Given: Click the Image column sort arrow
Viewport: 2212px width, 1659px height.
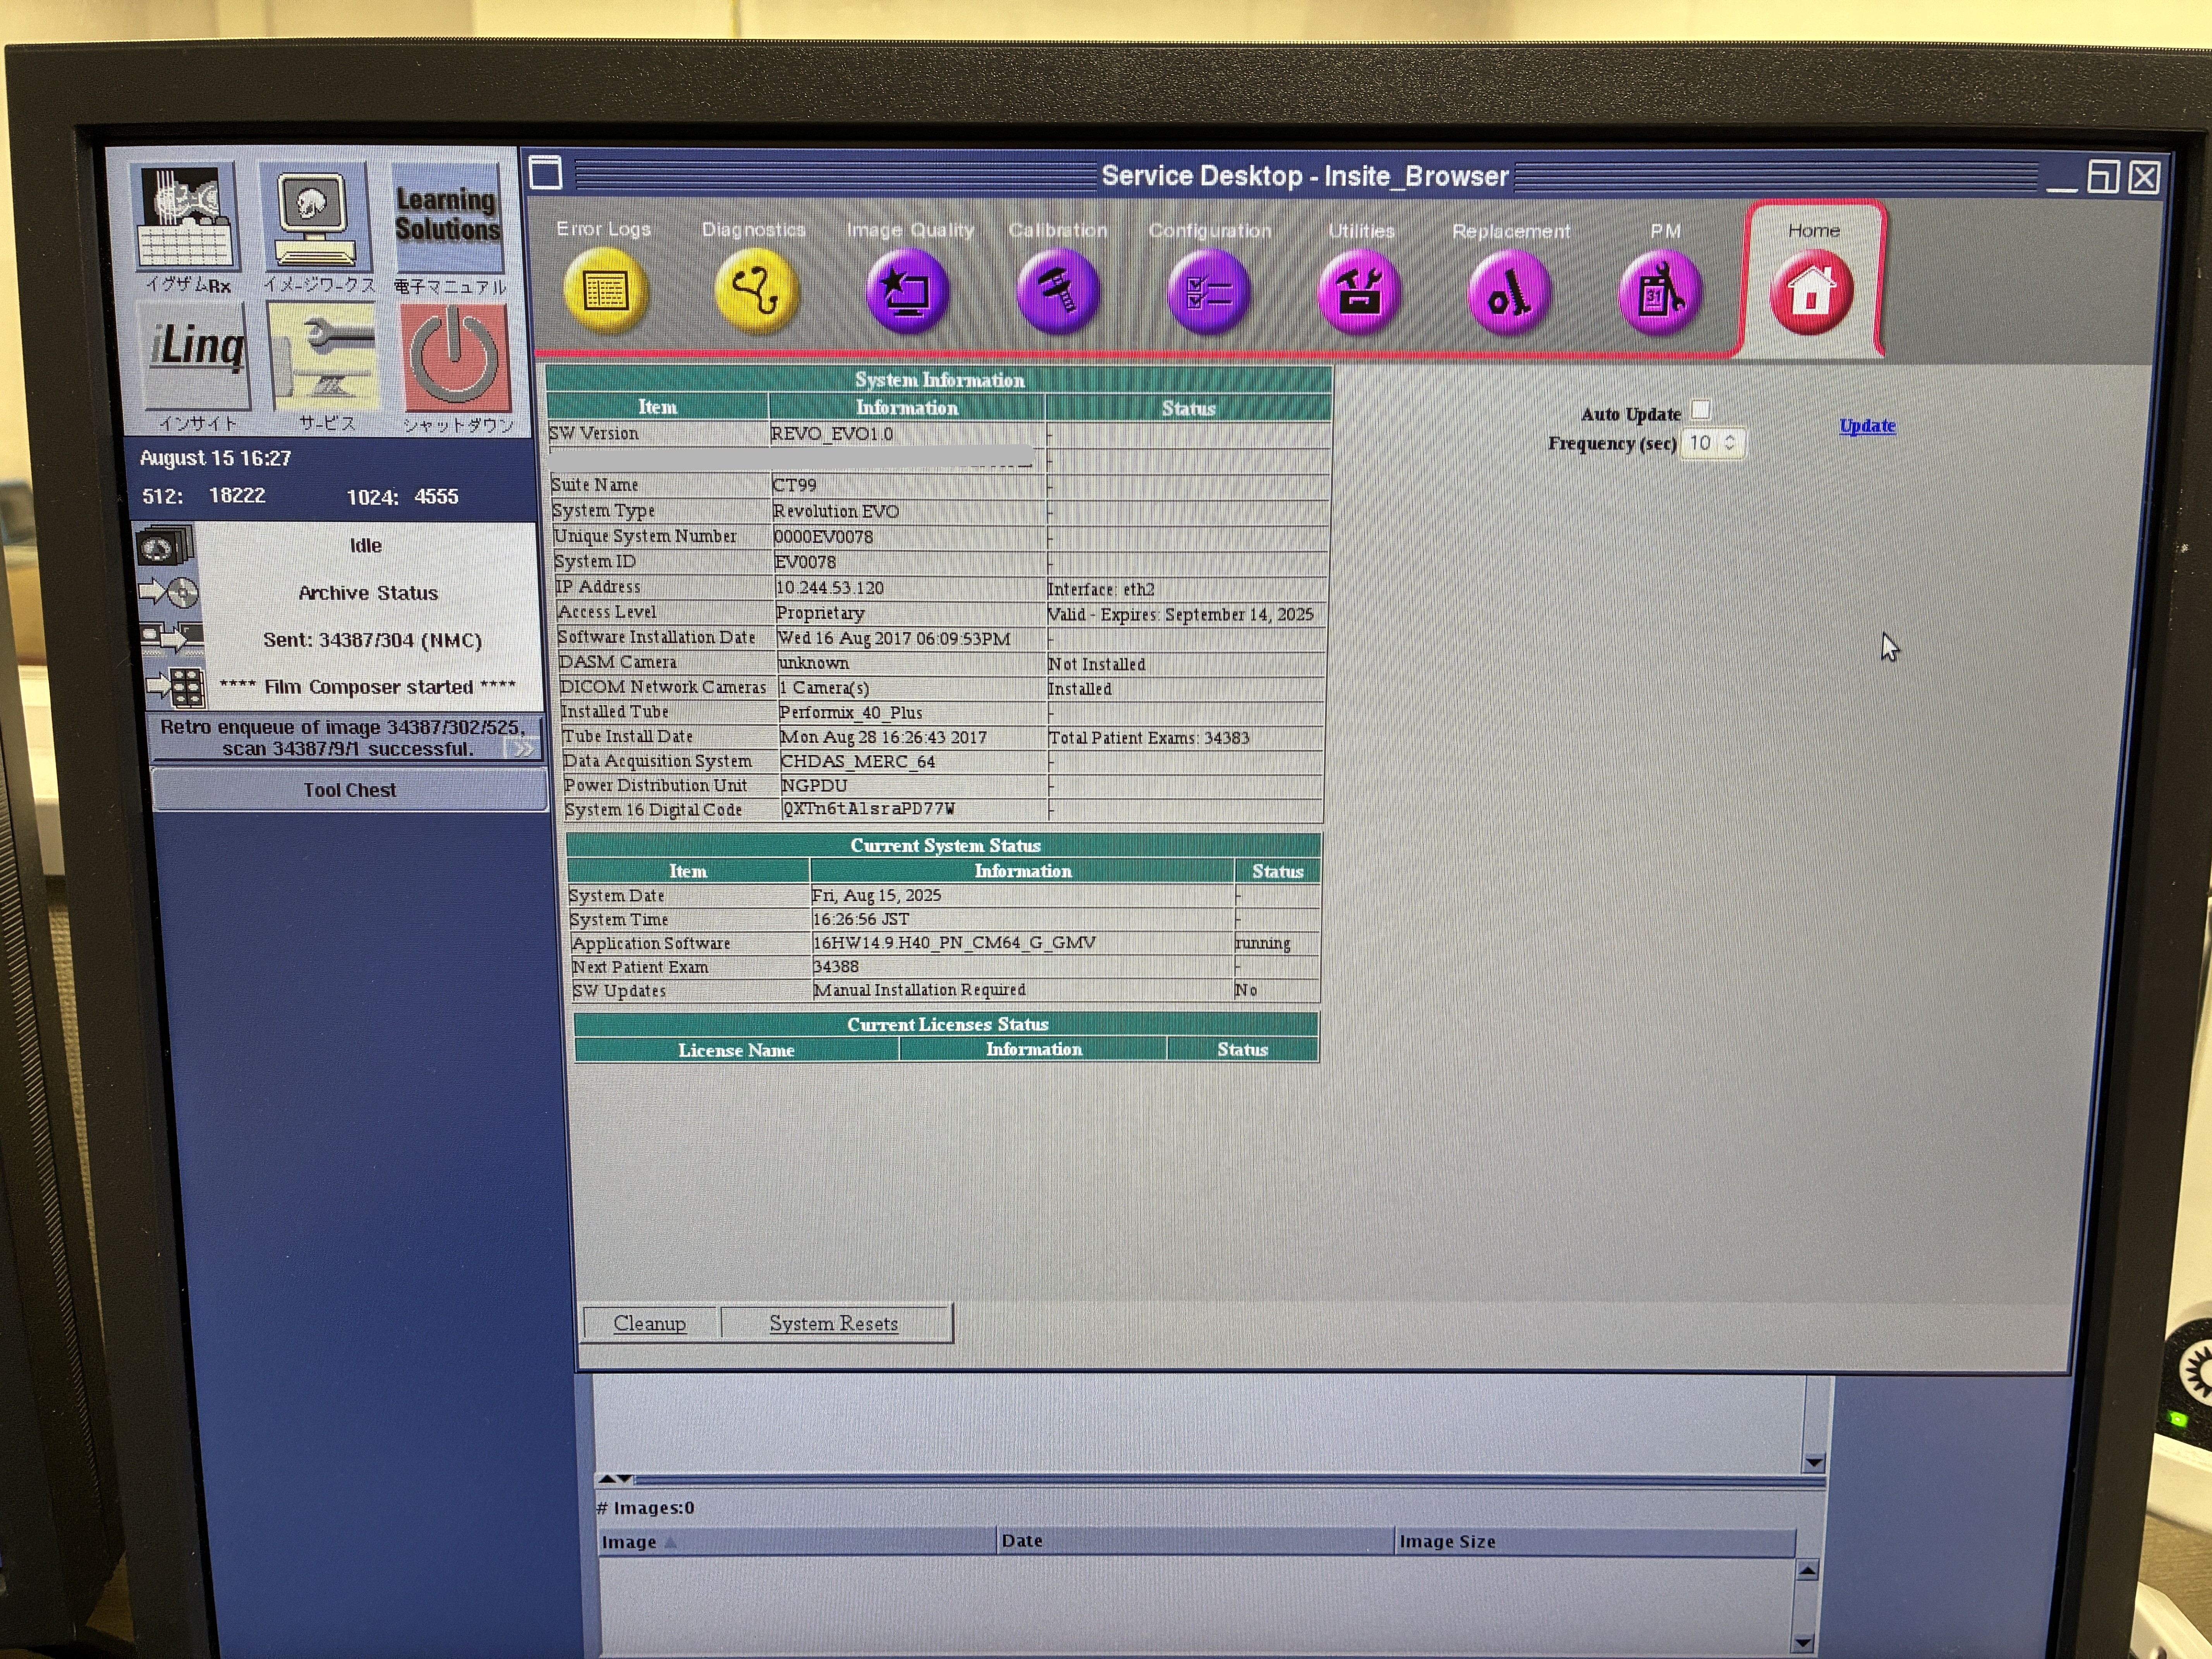Looking at the screenshot, I should 671,1542.
